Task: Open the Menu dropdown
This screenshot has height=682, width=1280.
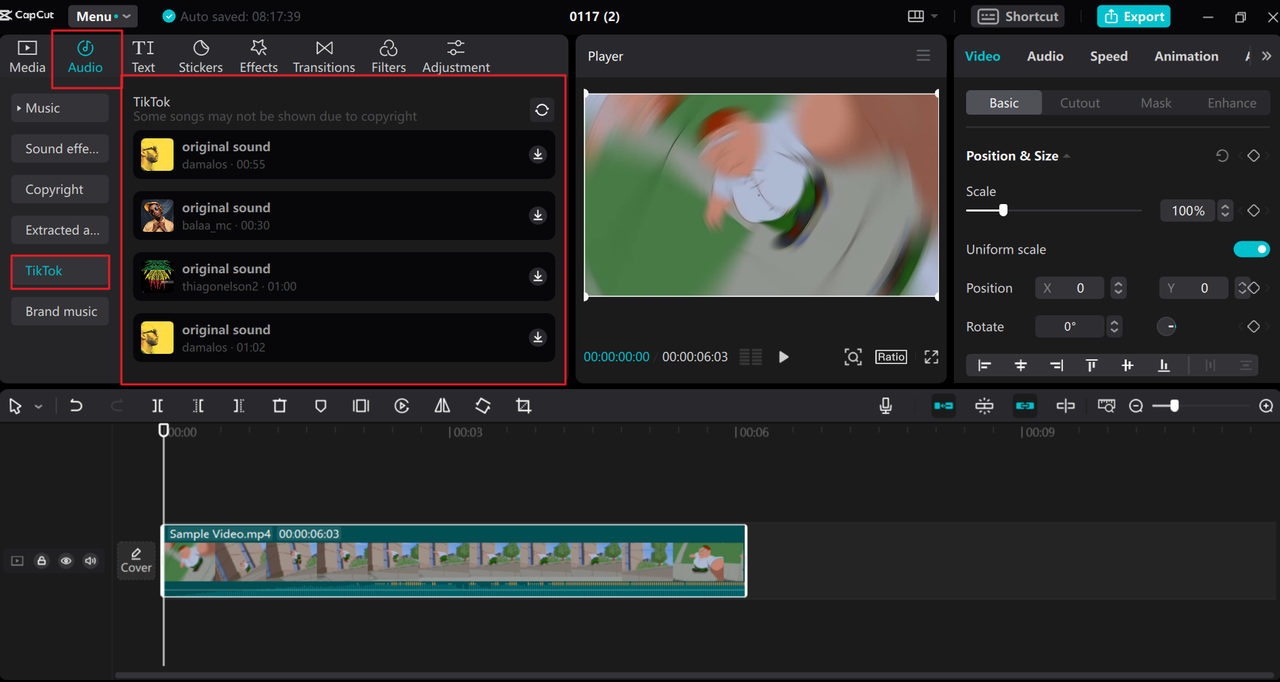Action: 103,16
